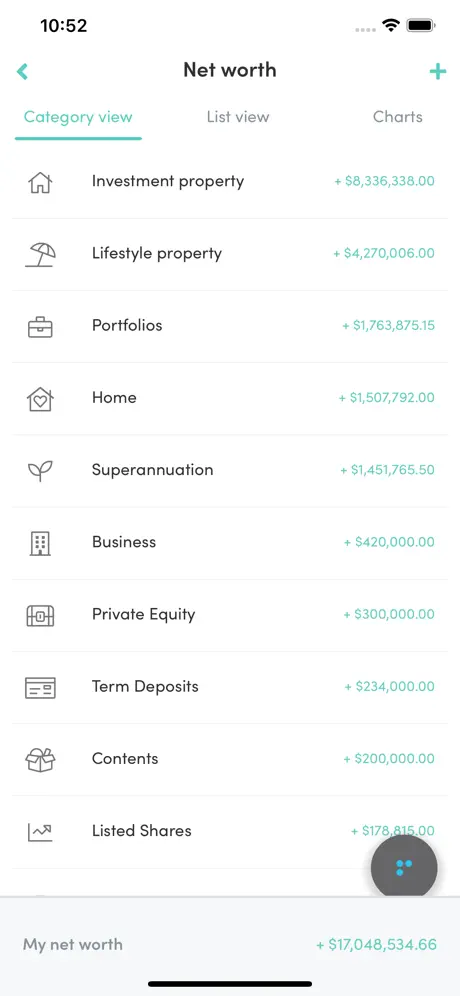
Task: Open the Private Equity category label
Action: coord(144,614)
